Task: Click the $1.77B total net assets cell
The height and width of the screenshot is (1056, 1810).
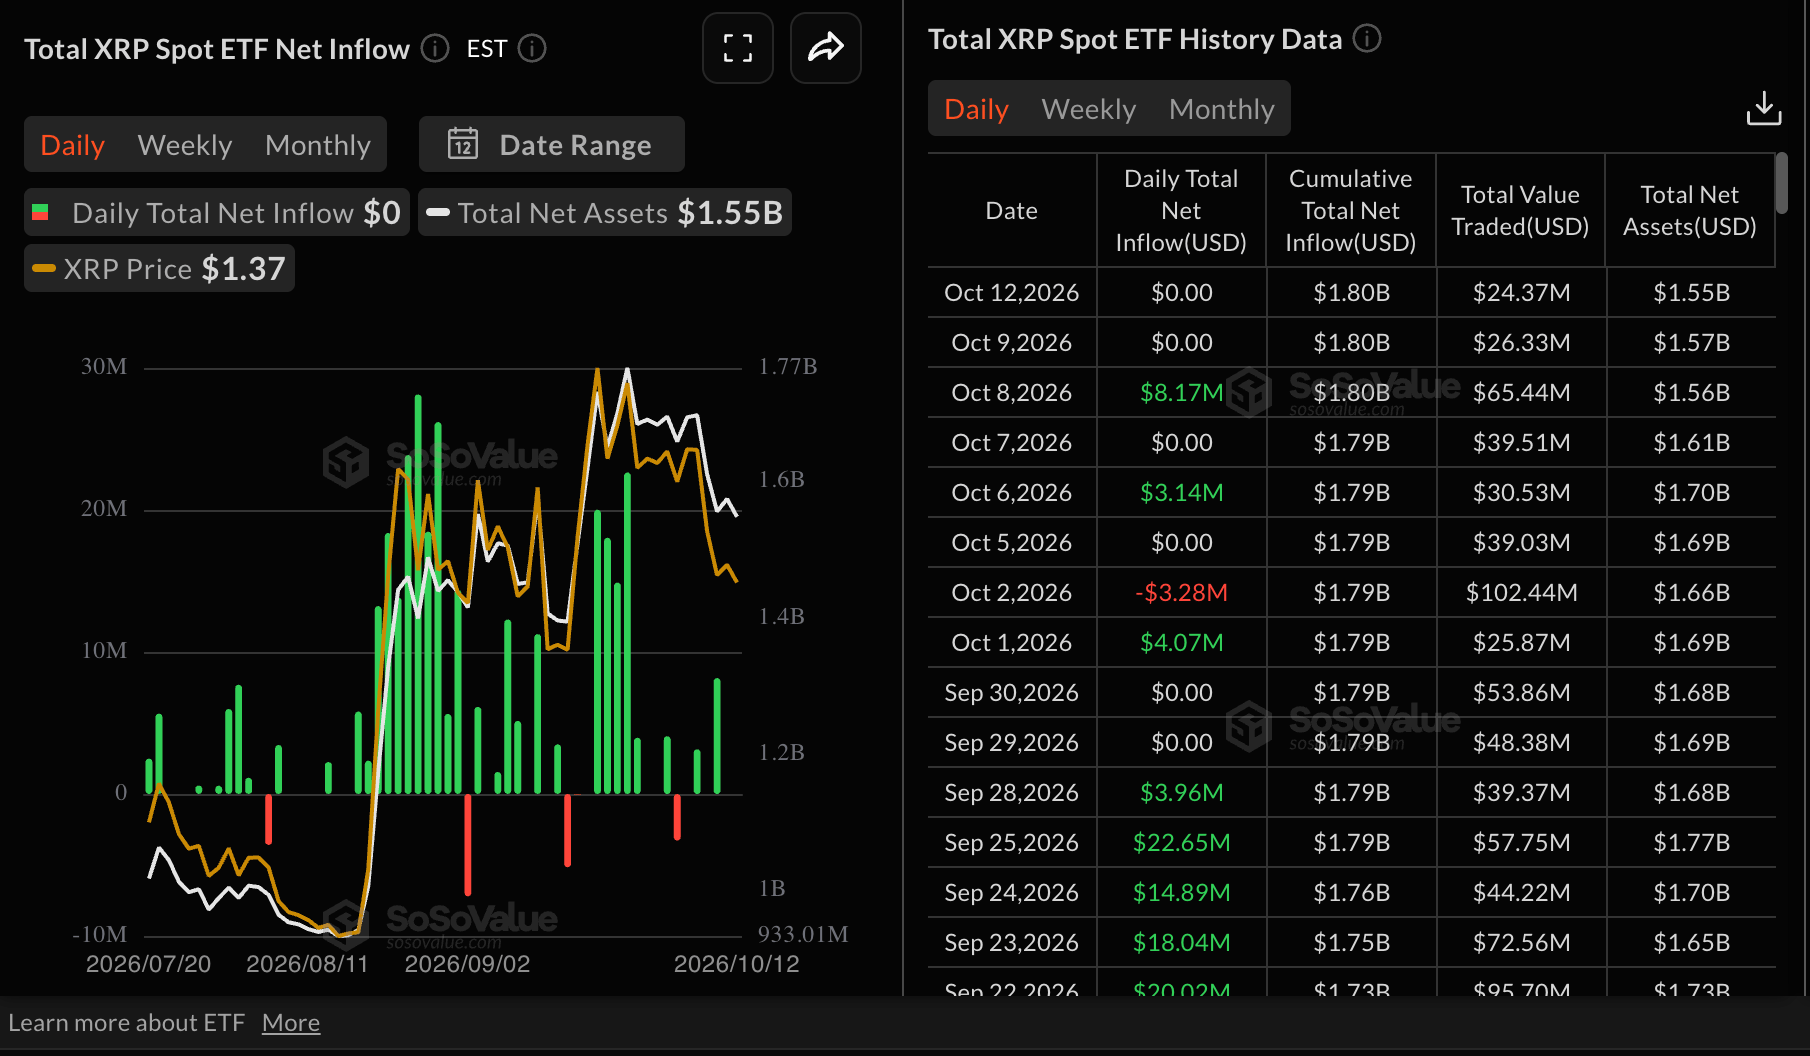Action: click(1691, 842)
